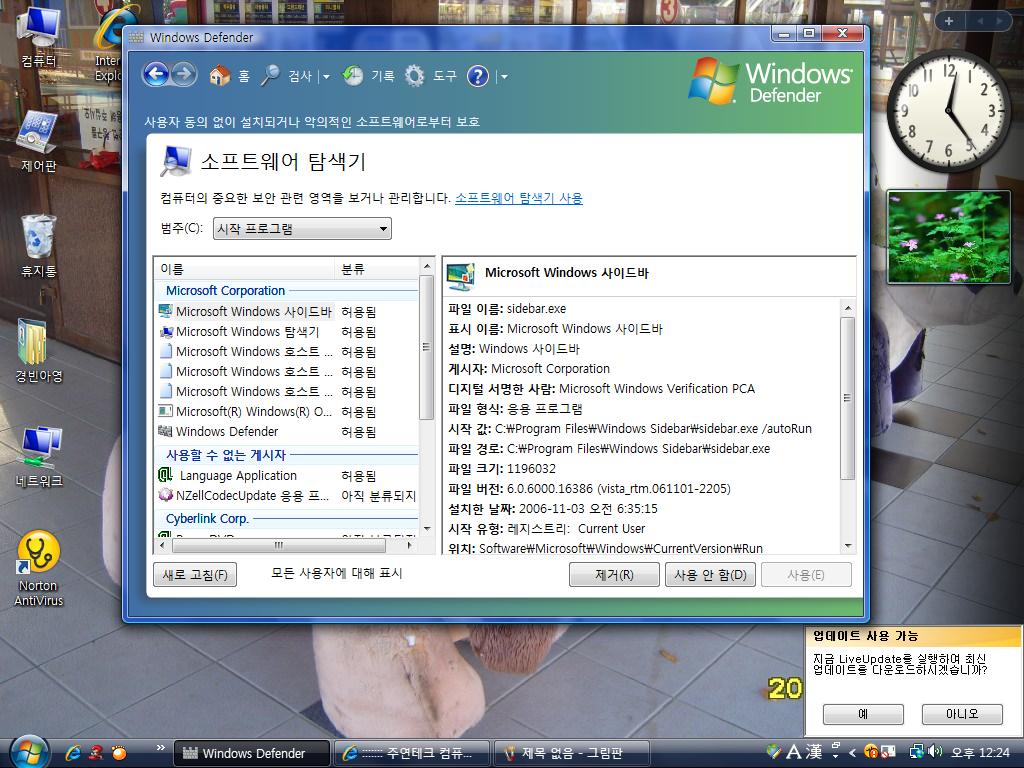This screenshot has width=1024, height=768.
Task: Open the 홈 (Home) page in Defender
Action: pos(229,76)
